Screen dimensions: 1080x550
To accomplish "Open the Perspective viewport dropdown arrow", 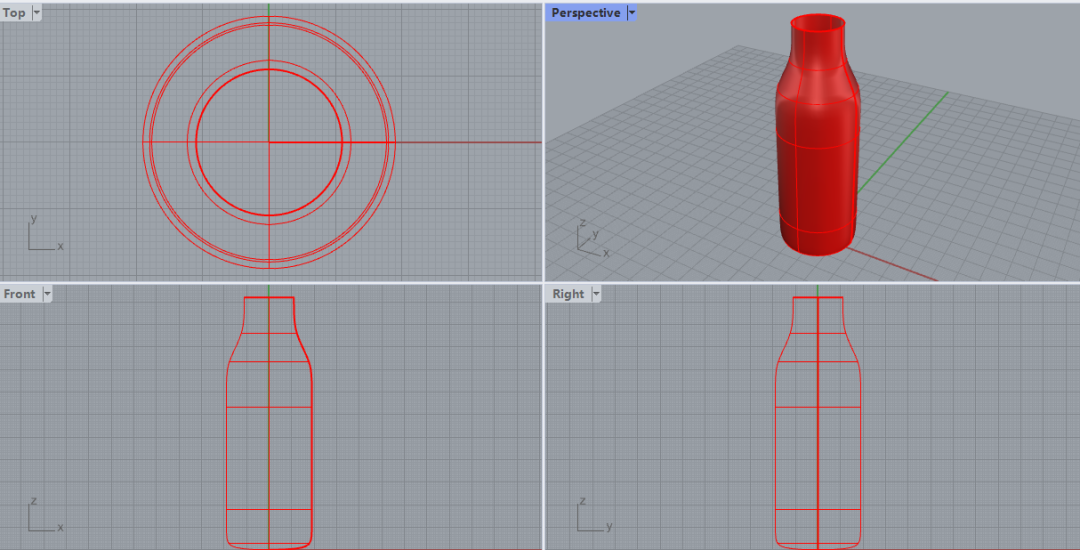I will click(x=631, y=13).
